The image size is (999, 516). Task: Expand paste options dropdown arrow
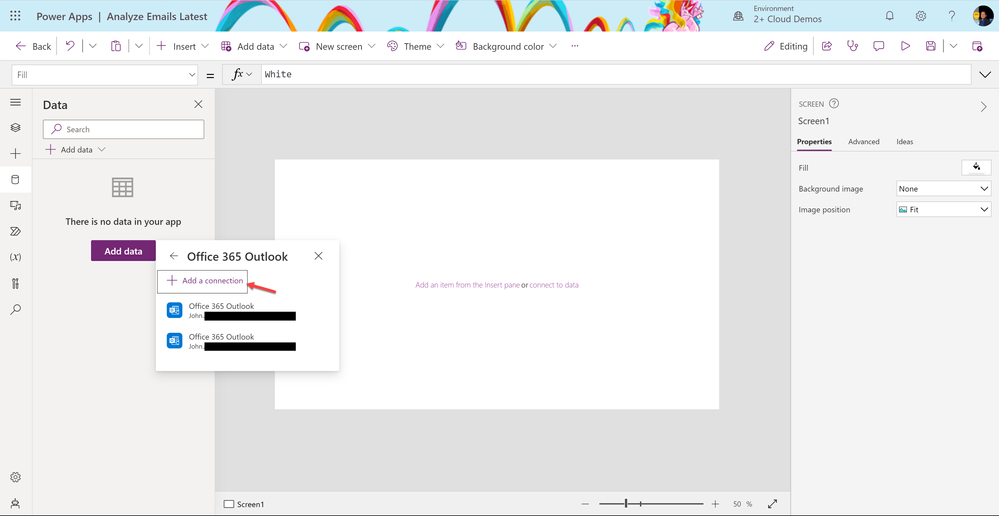point(138,46)
